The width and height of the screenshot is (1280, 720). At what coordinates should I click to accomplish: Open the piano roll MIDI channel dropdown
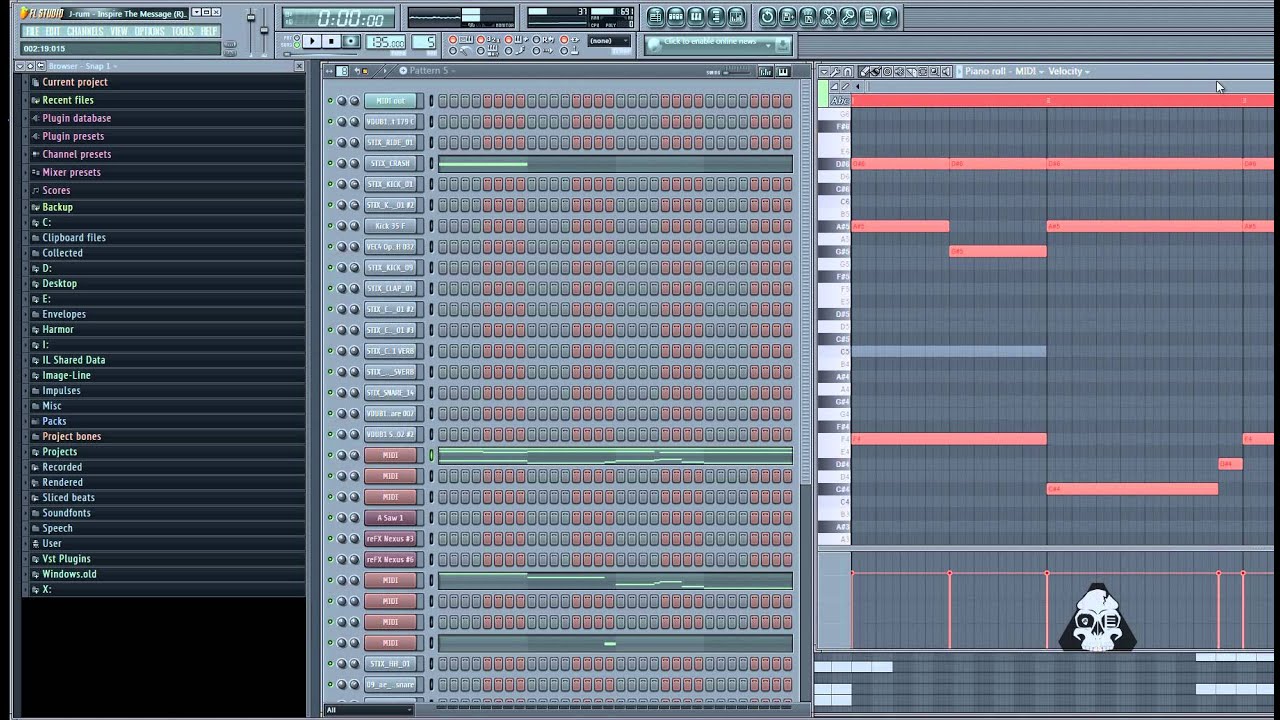[x=1030, y=71]
